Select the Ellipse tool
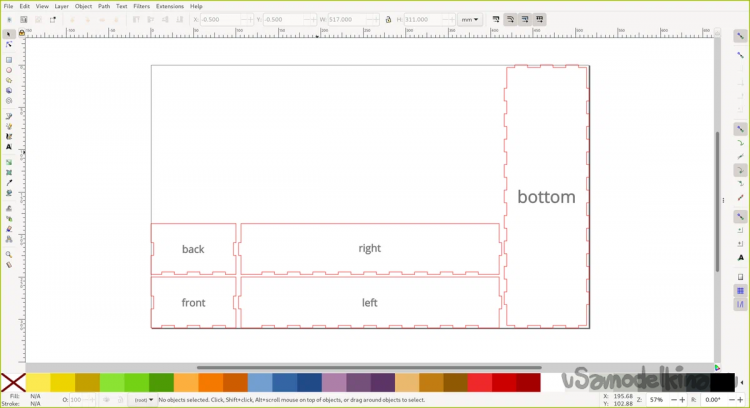Viewport: 750px width, 408px height. click(9, 70)
